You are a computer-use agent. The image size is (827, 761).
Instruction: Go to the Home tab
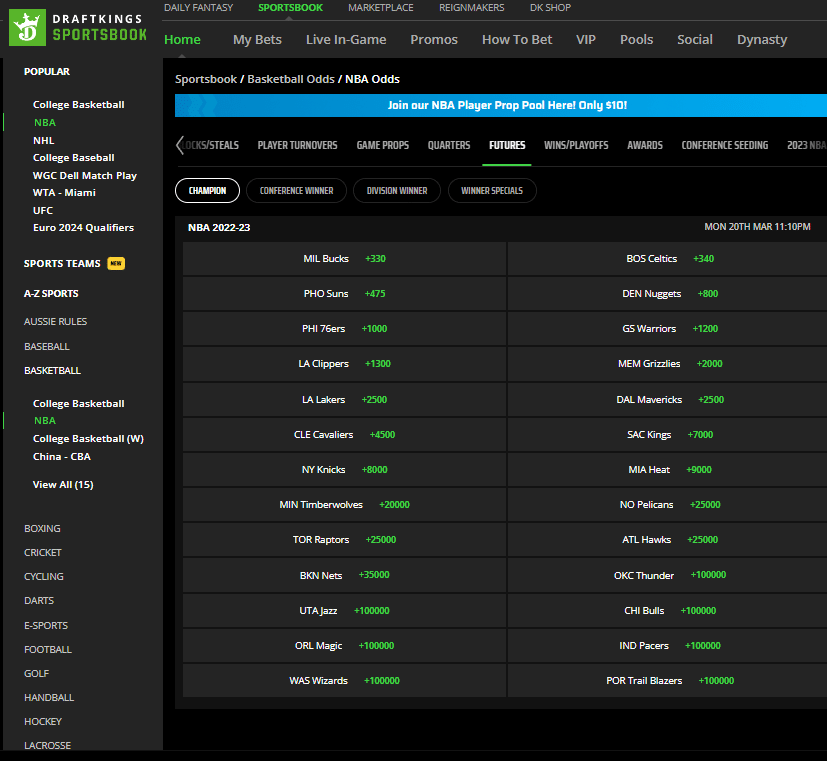(x=182, y=40)
